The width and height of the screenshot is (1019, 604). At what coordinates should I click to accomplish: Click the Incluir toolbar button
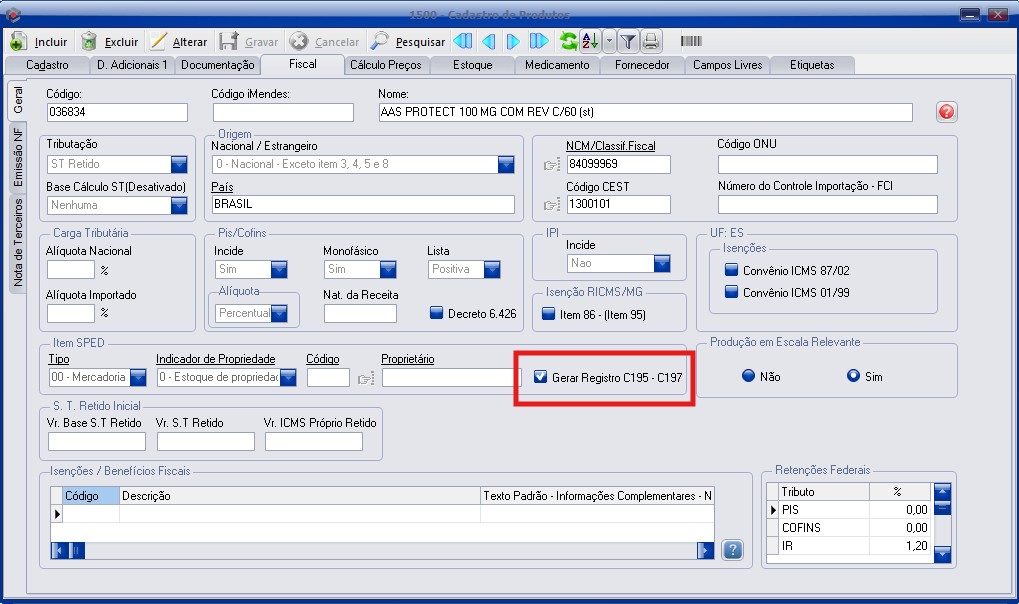[x=40, y=42]
